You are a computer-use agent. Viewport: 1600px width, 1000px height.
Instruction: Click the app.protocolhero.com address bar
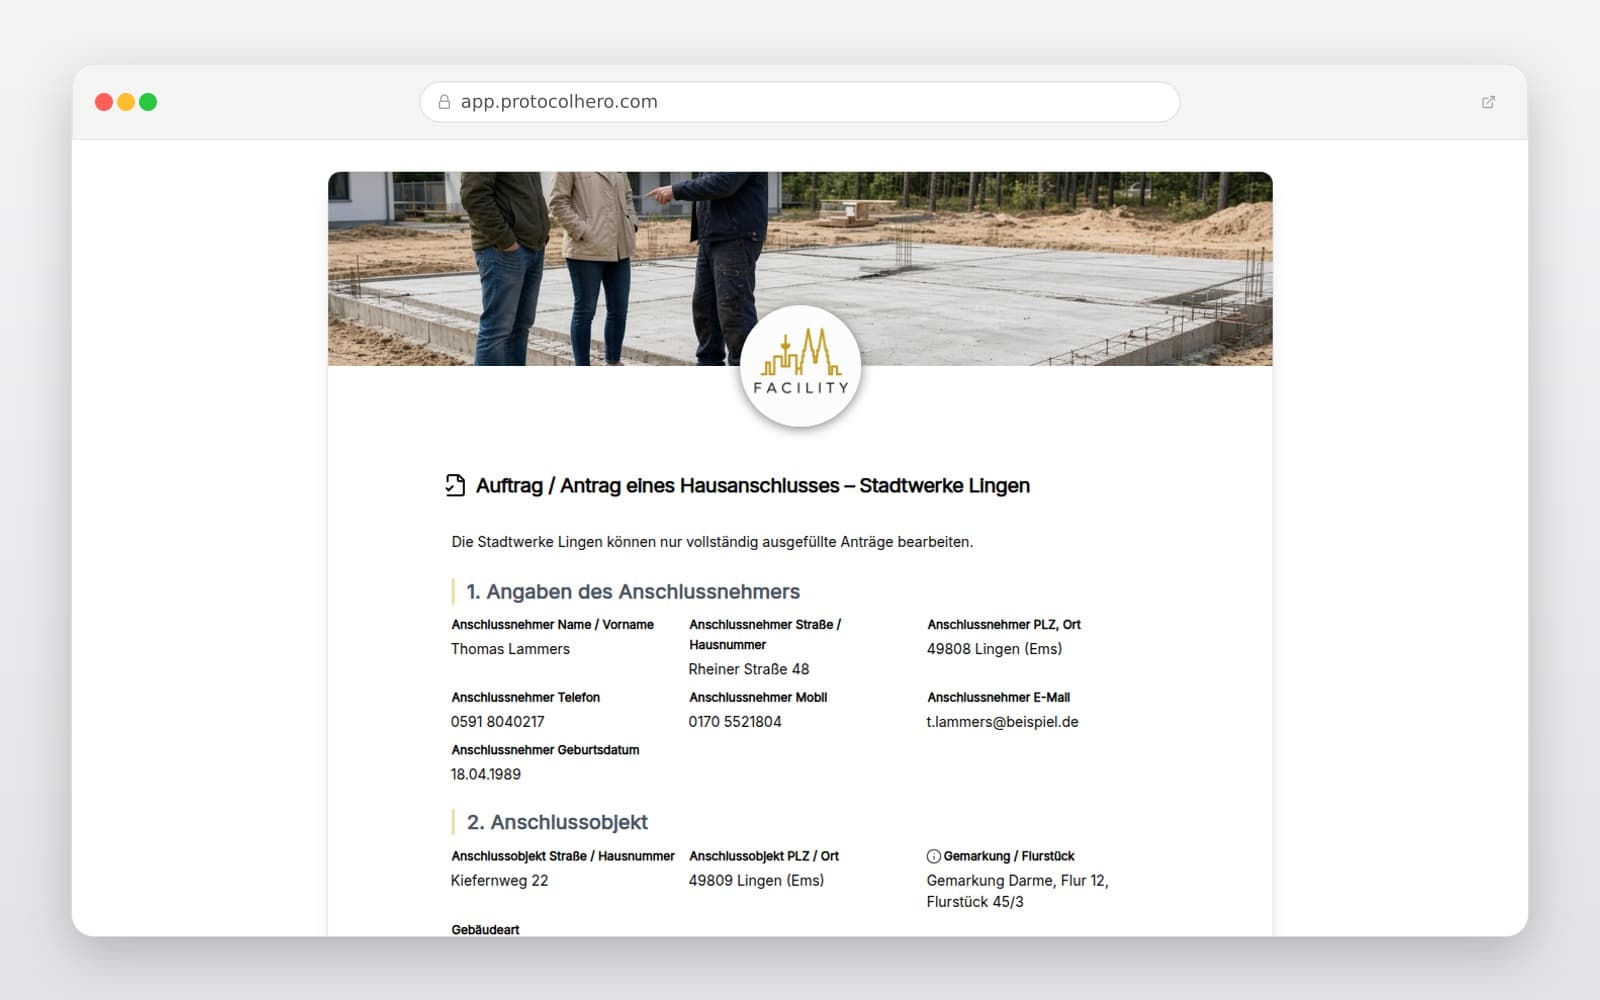tap(800, 102)
